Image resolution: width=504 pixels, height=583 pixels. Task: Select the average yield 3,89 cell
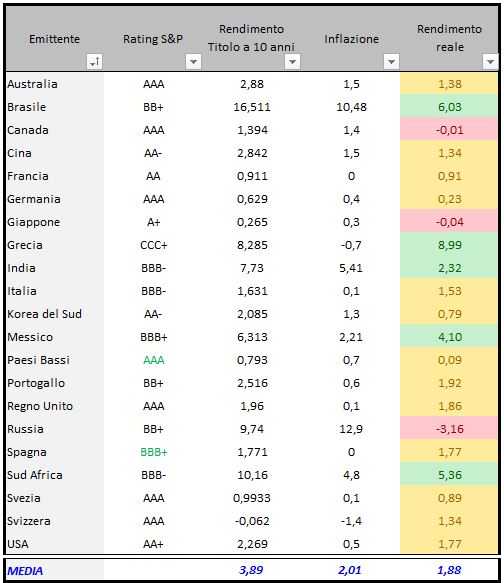point(252,570)
